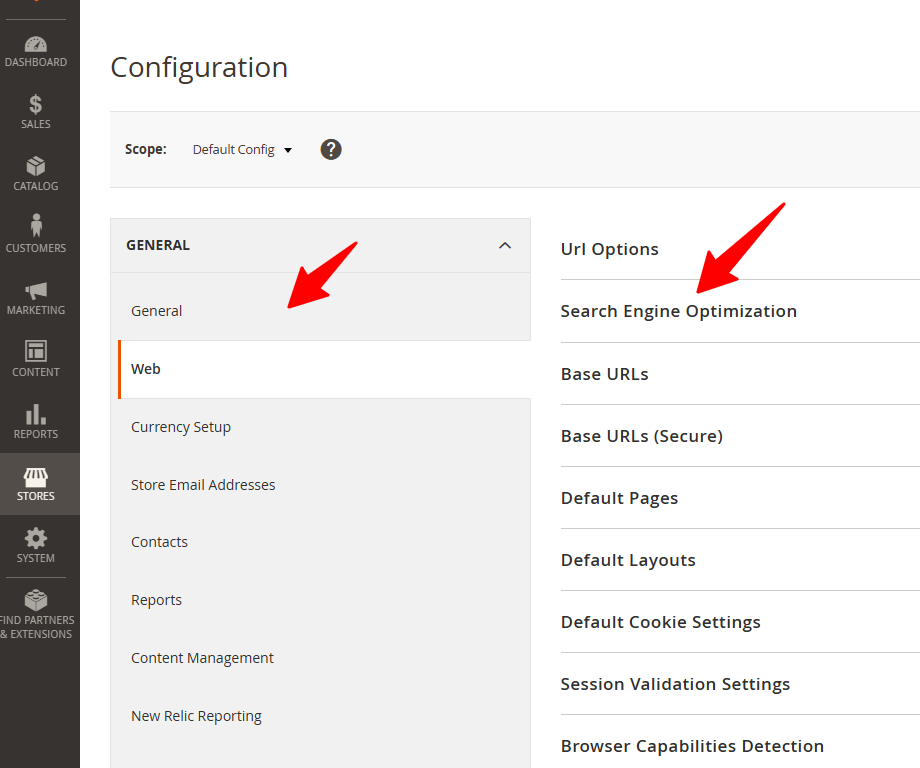Collapse the GENERAL section chevron
This screenshot has width=920, height=768.
pyautogui.click(x=505, y=245)
